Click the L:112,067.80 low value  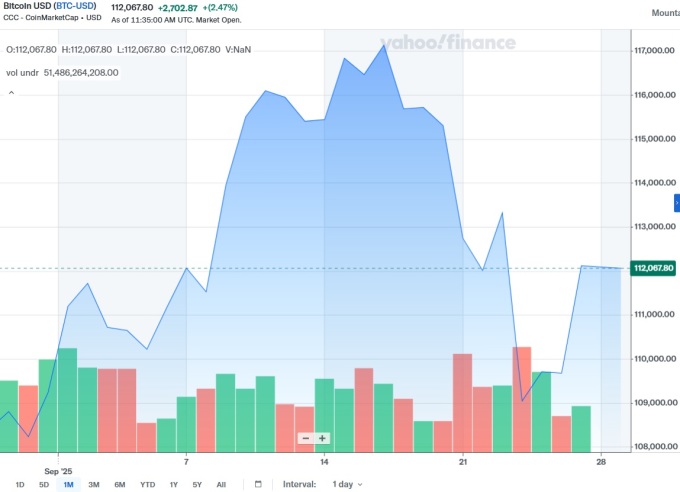click(x=141, y=49)
